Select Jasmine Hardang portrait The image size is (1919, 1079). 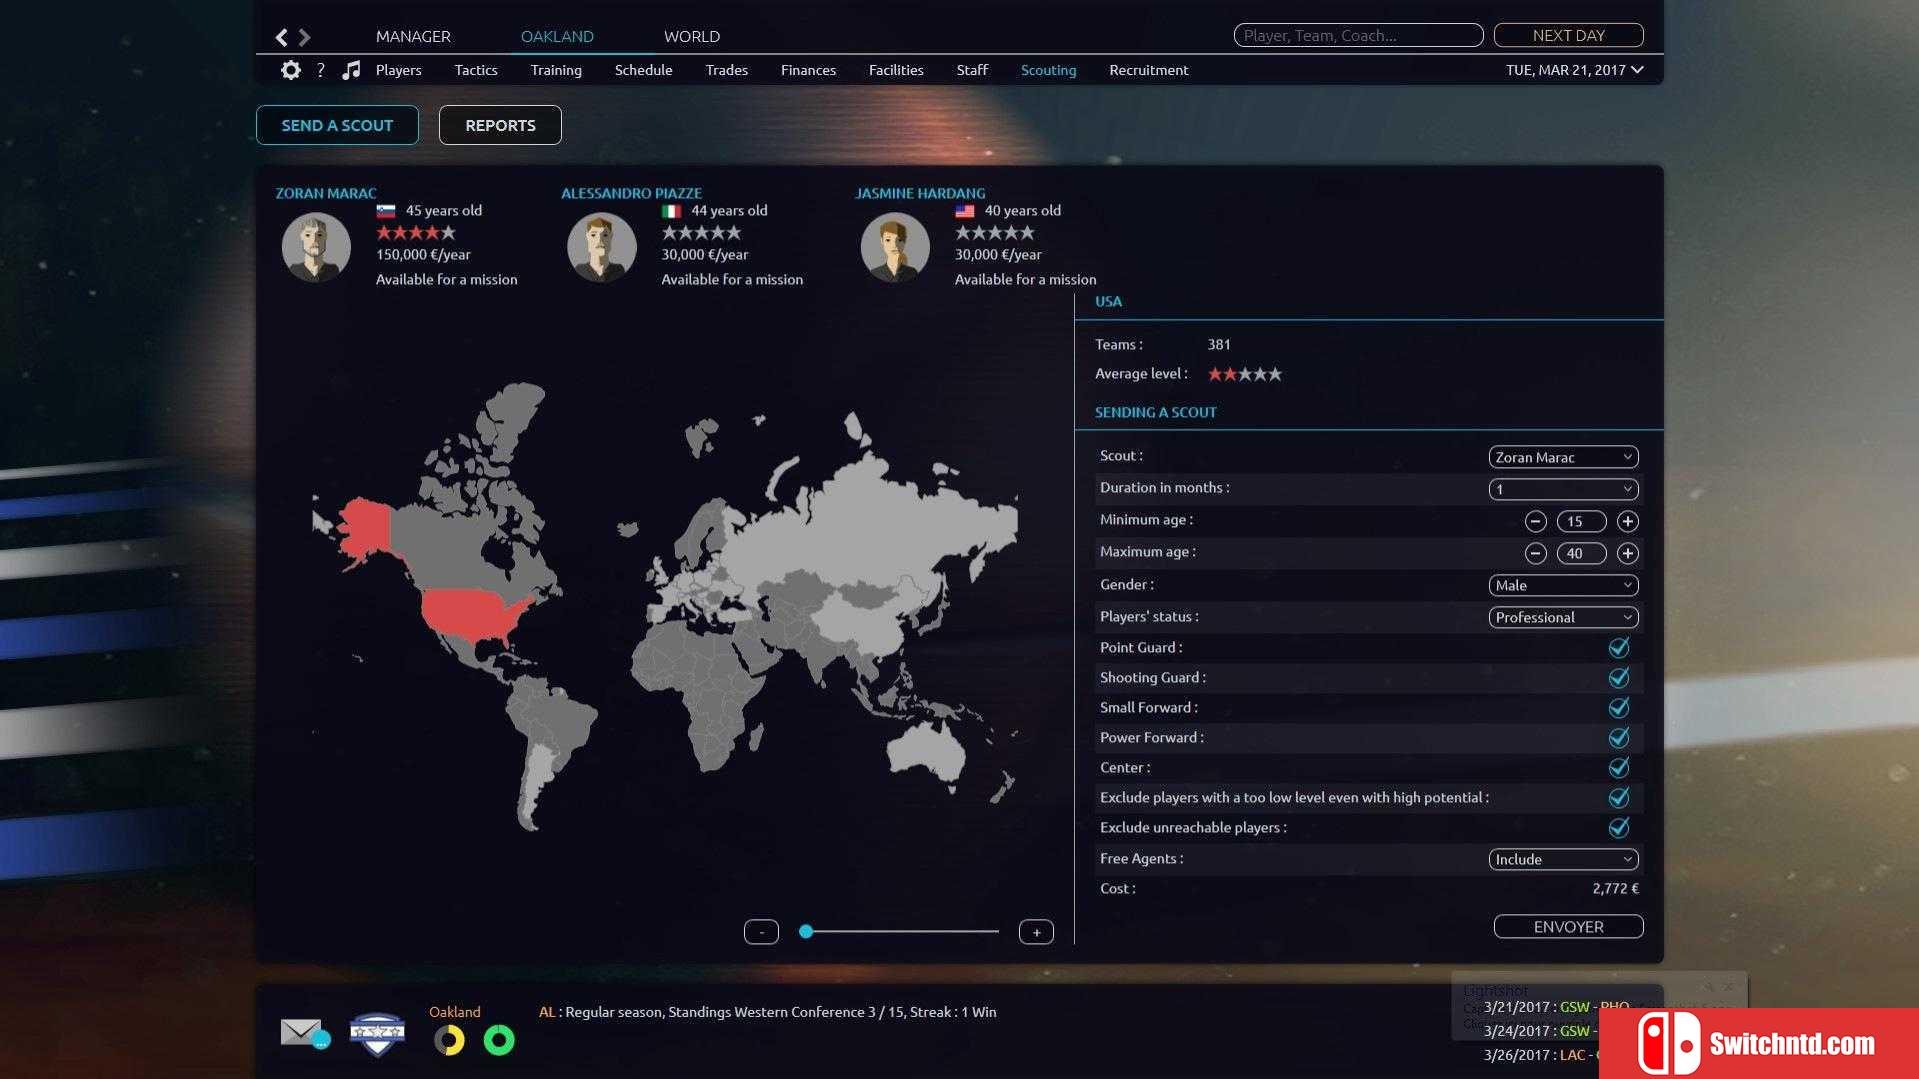pyautogui.click(x=895, y=247)
